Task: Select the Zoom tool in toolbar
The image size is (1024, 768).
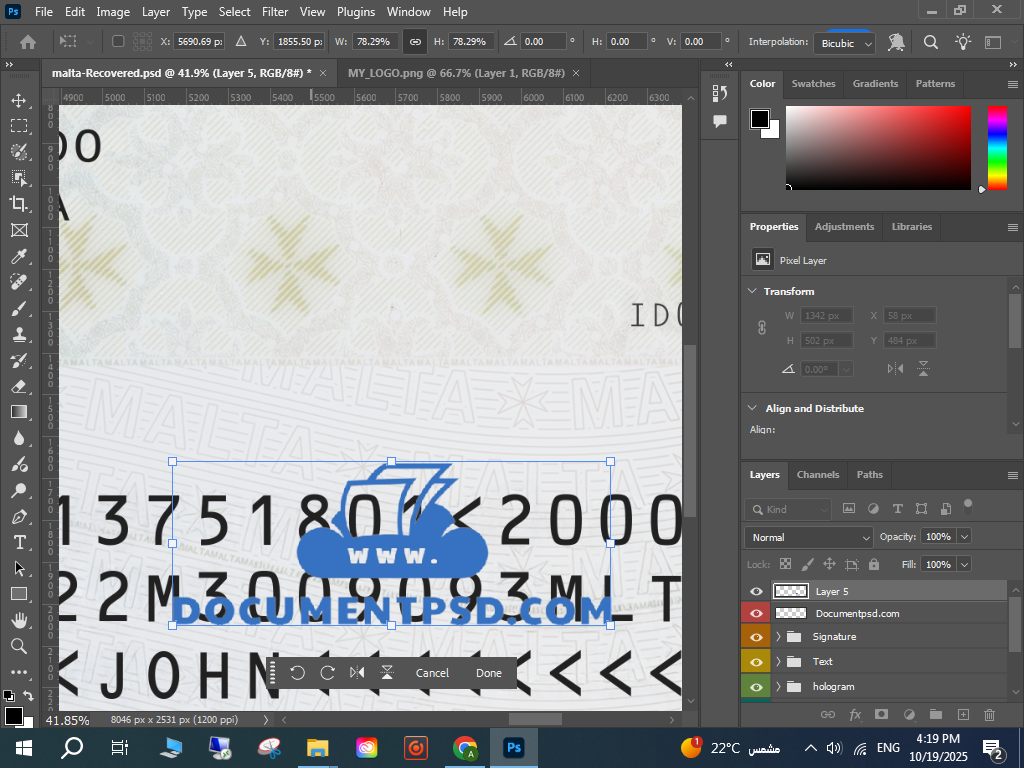Action: click(x=19, y=646)
